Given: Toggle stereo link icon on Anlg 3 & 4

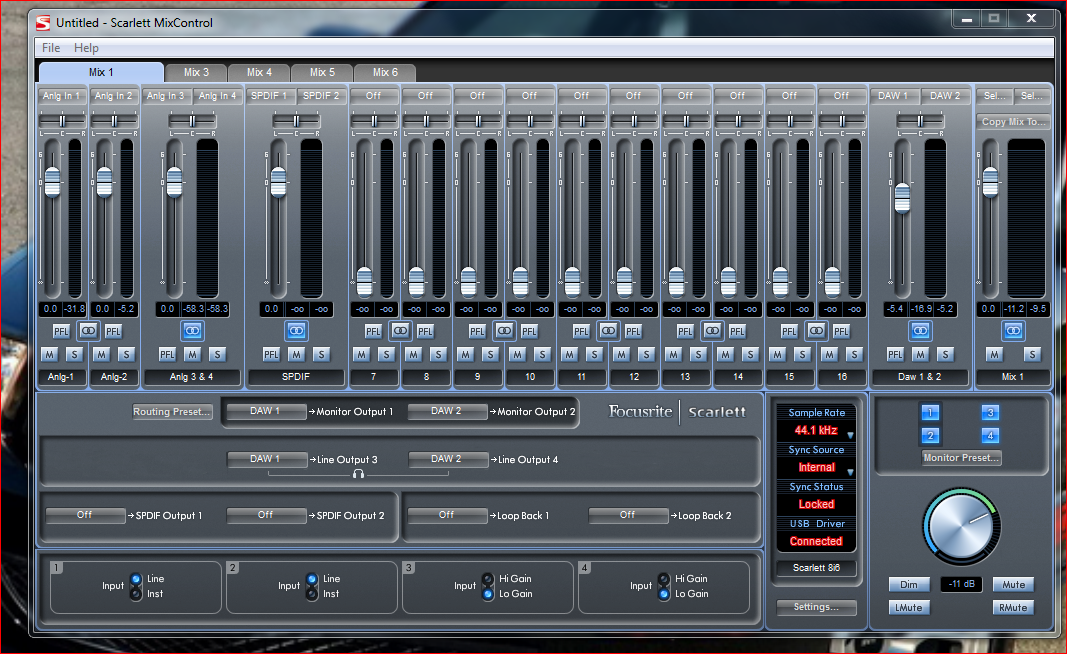Looking at the screenshot, I should tap(192, 331).
